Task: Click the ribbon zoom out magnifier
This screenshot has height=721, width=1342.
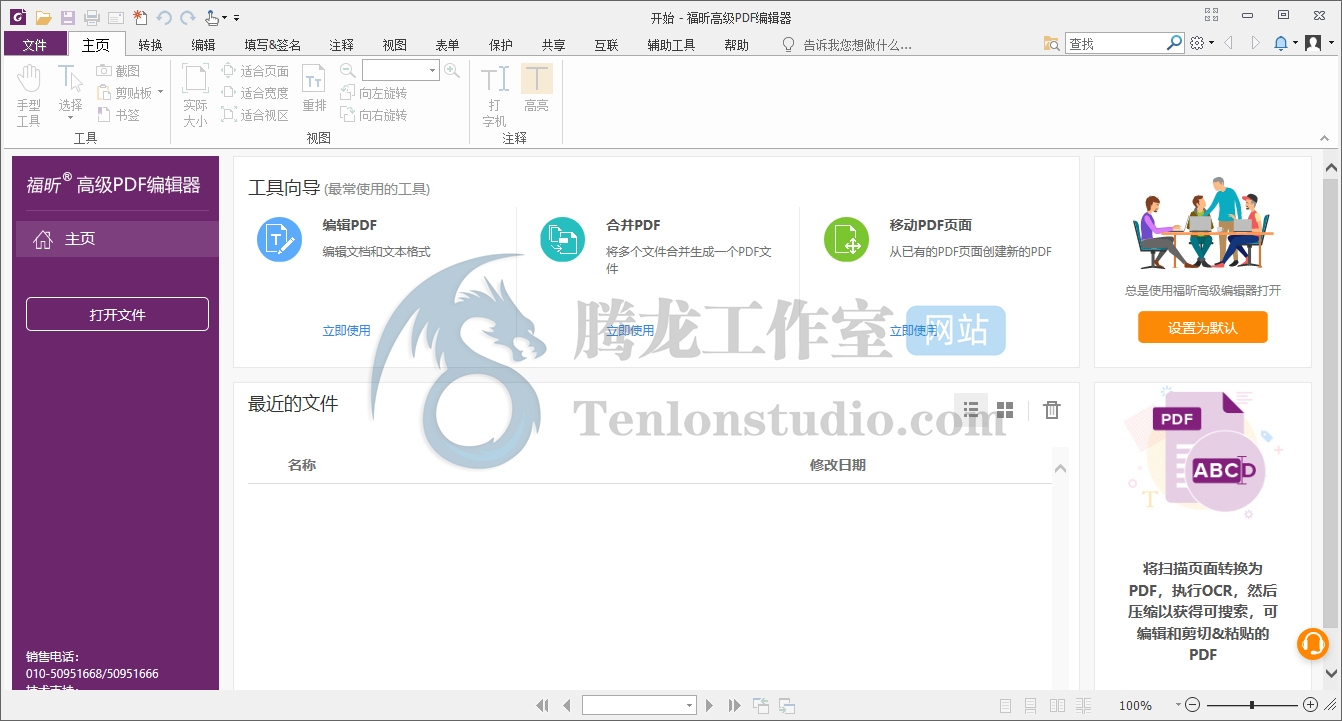Action: coord(347,70)
